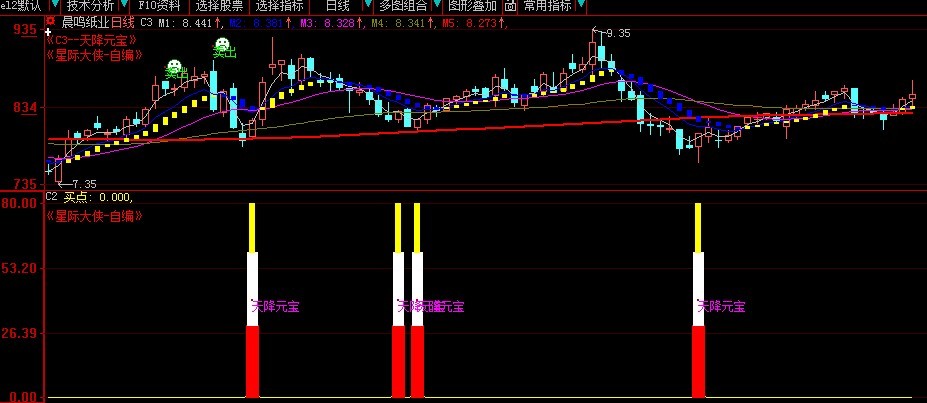Click the 买点: 0.000 readout
This screenshot has width=927, height=403.
(x=98, y=197)
